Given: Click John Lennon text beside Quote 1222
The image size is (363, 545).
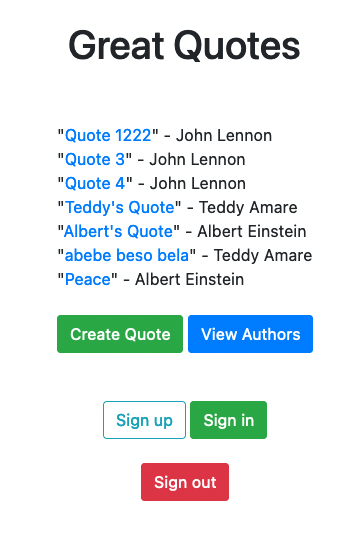Looking at the screenshot, I should (x=224, y=136).
